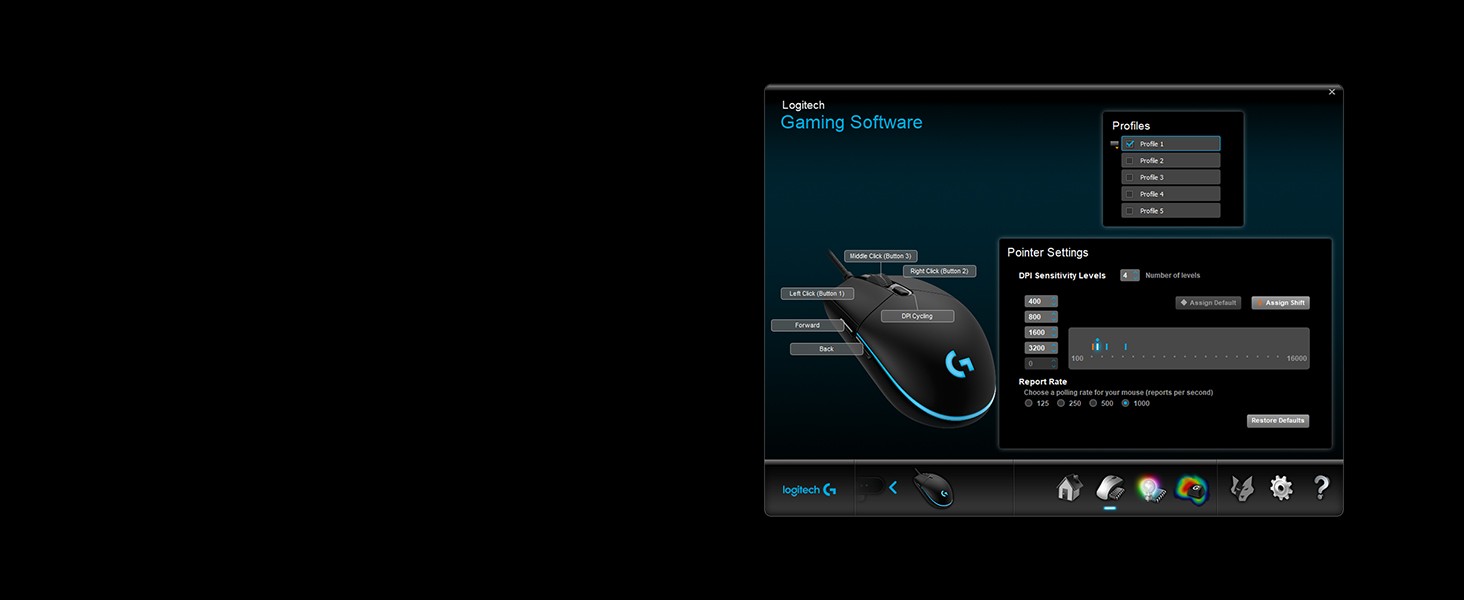Click the 1600 DPI level stepper field
Screen dimensions: 1464x600
tap(1040, 332)
